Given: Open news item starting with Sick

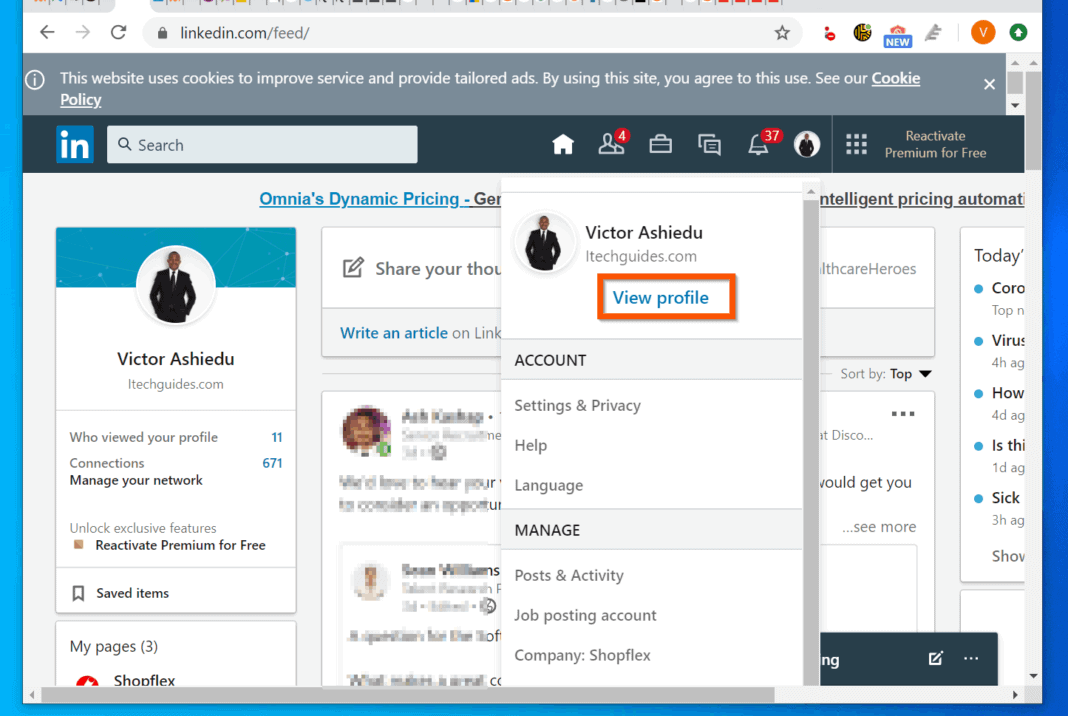Looking at the screenshot, I should [x=1005, y=498].
